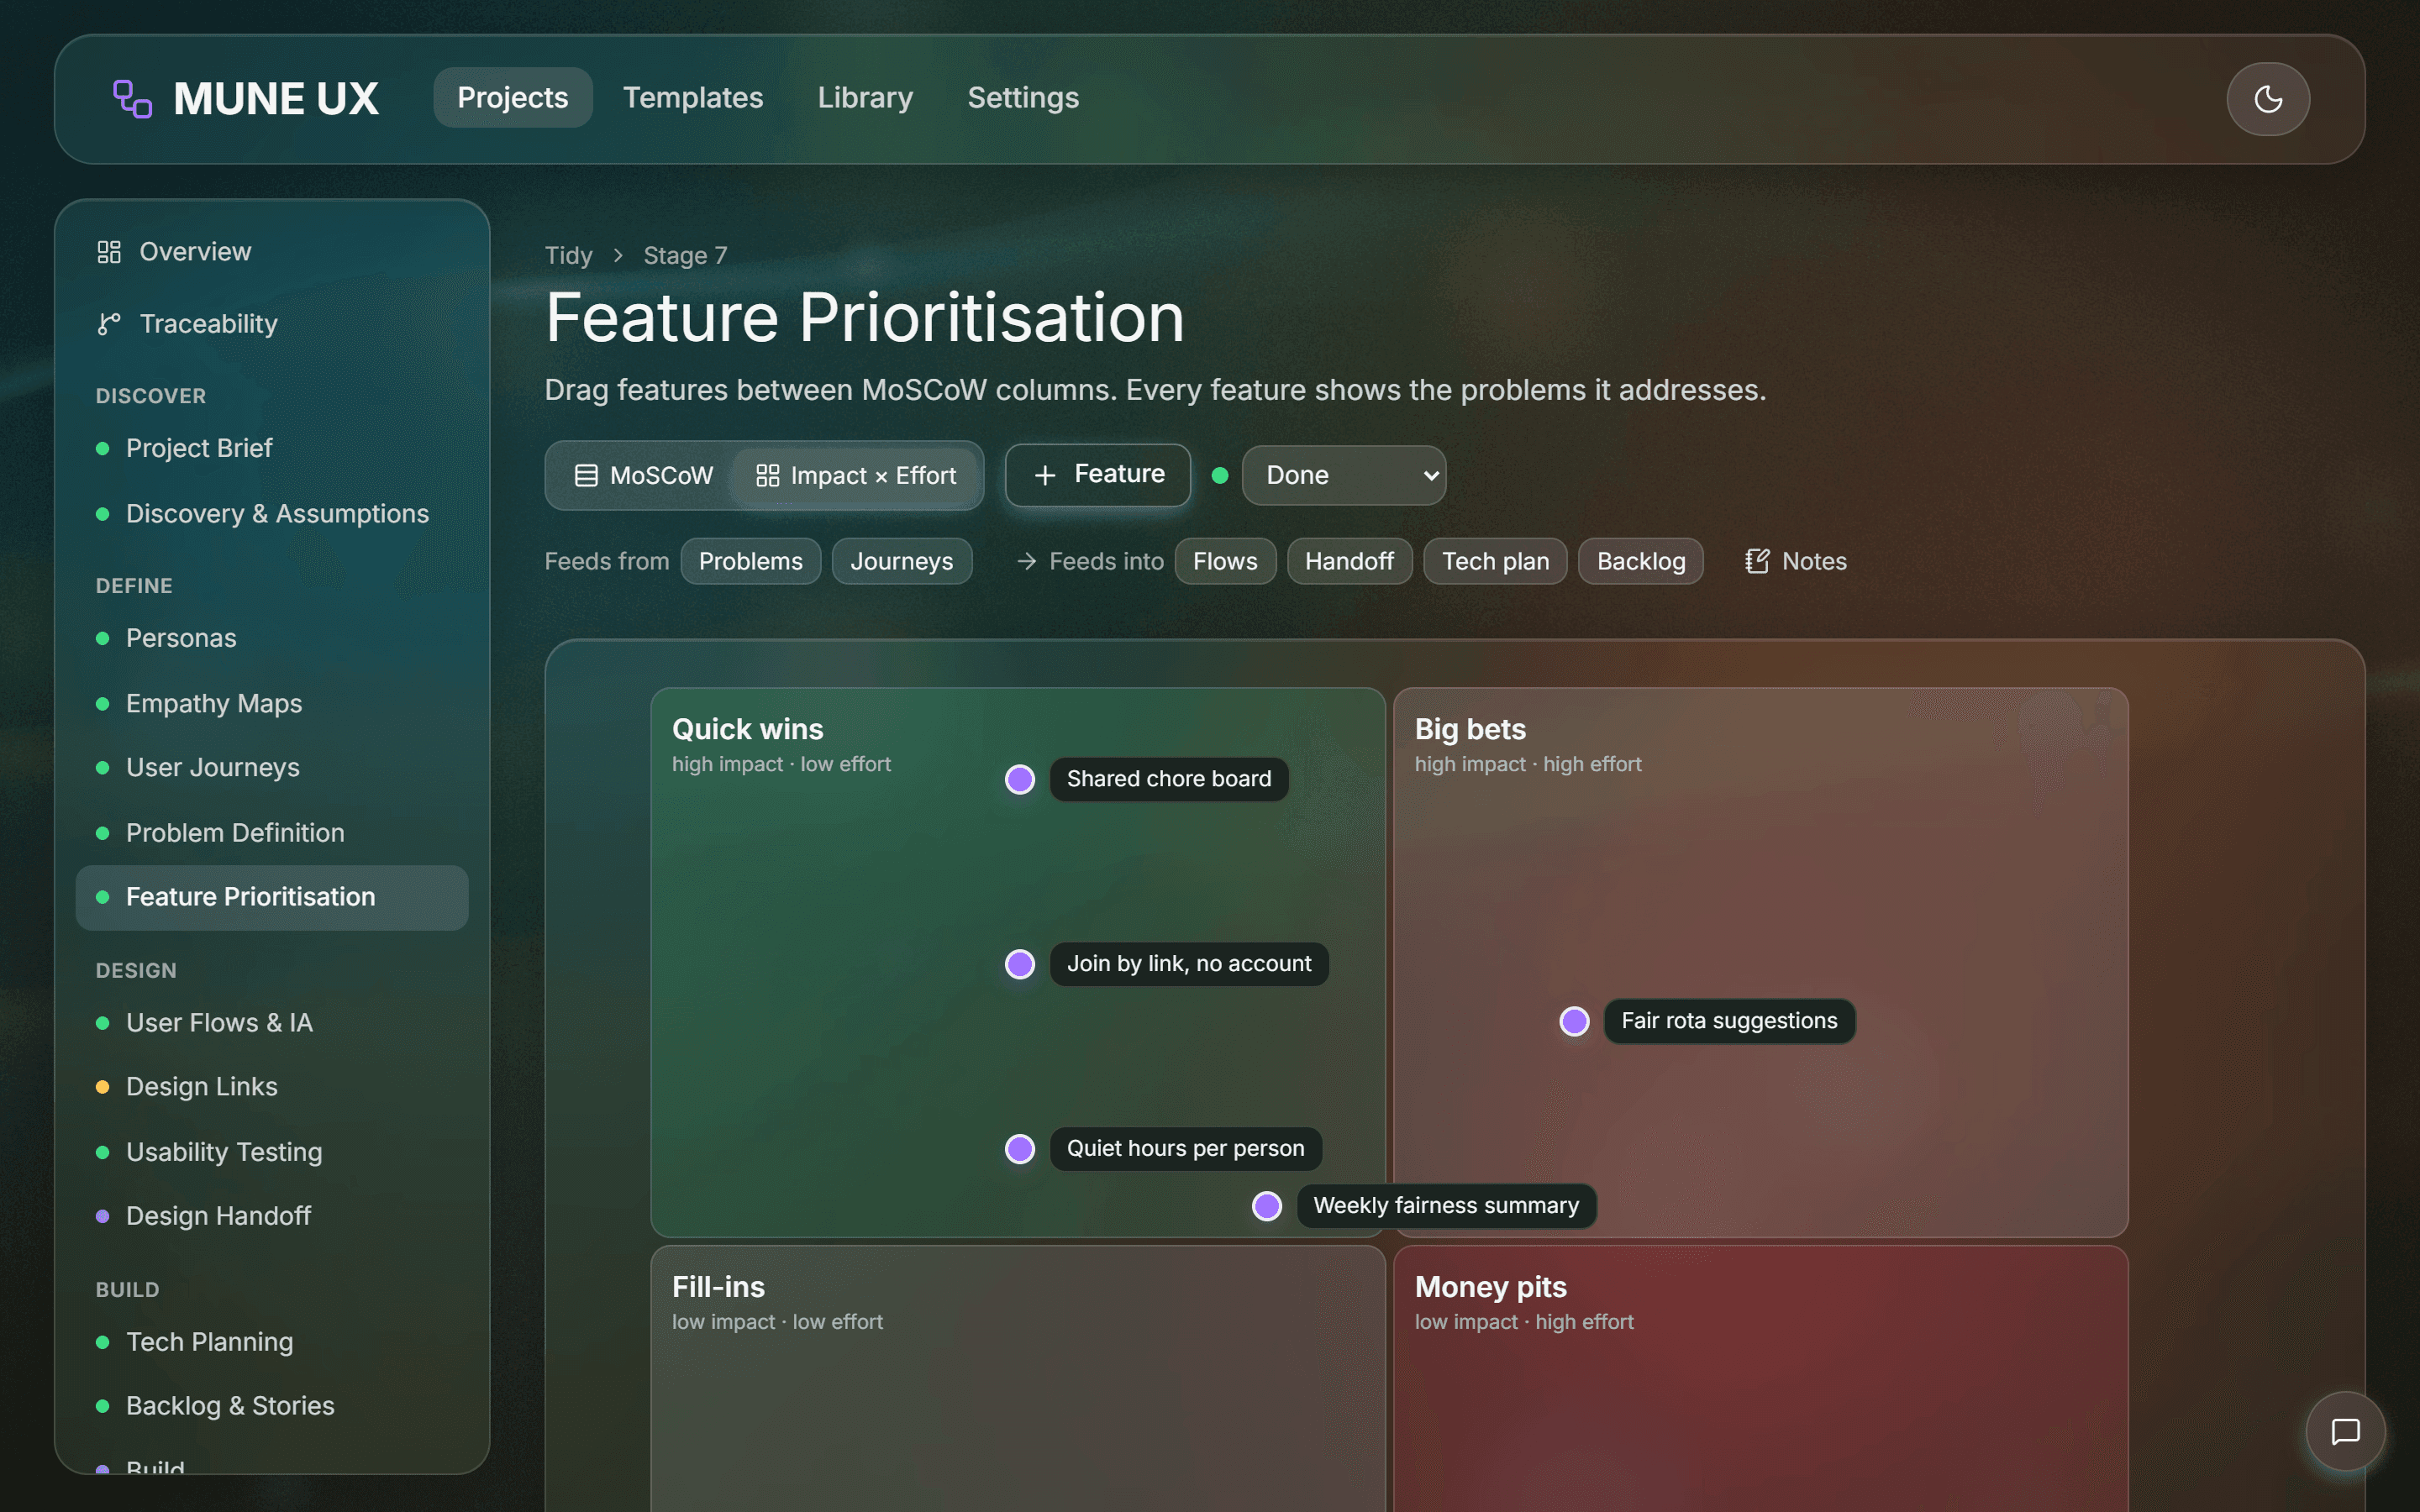The width and height of the screenshot is (2420, 1512).
Task: Select the Quiet hours per person dot
Action: (x=1020, y=1149)
